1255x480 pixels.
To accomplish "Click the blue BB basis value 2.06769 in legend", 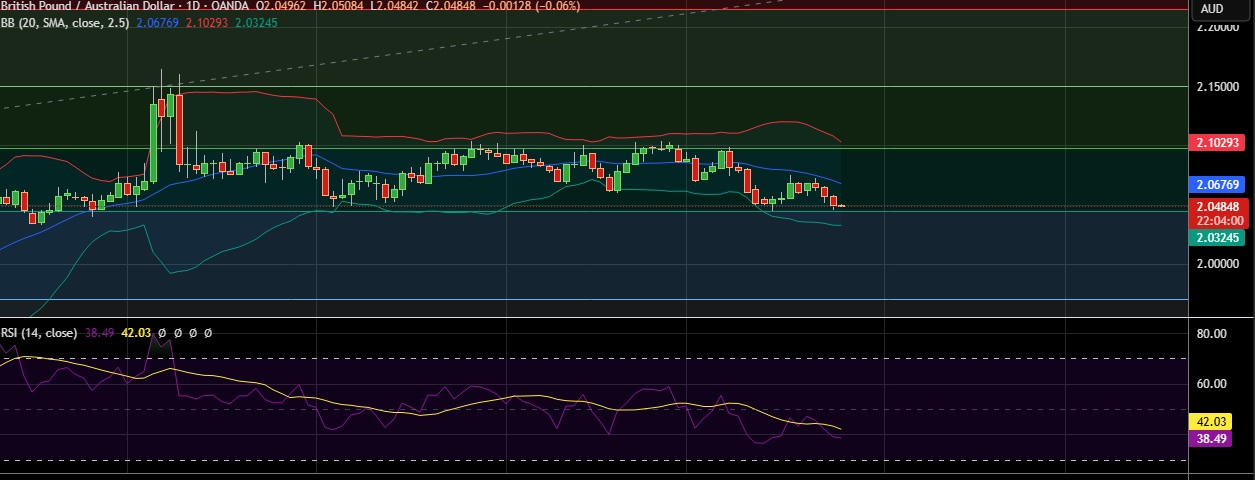I will [x=157, y=22].
